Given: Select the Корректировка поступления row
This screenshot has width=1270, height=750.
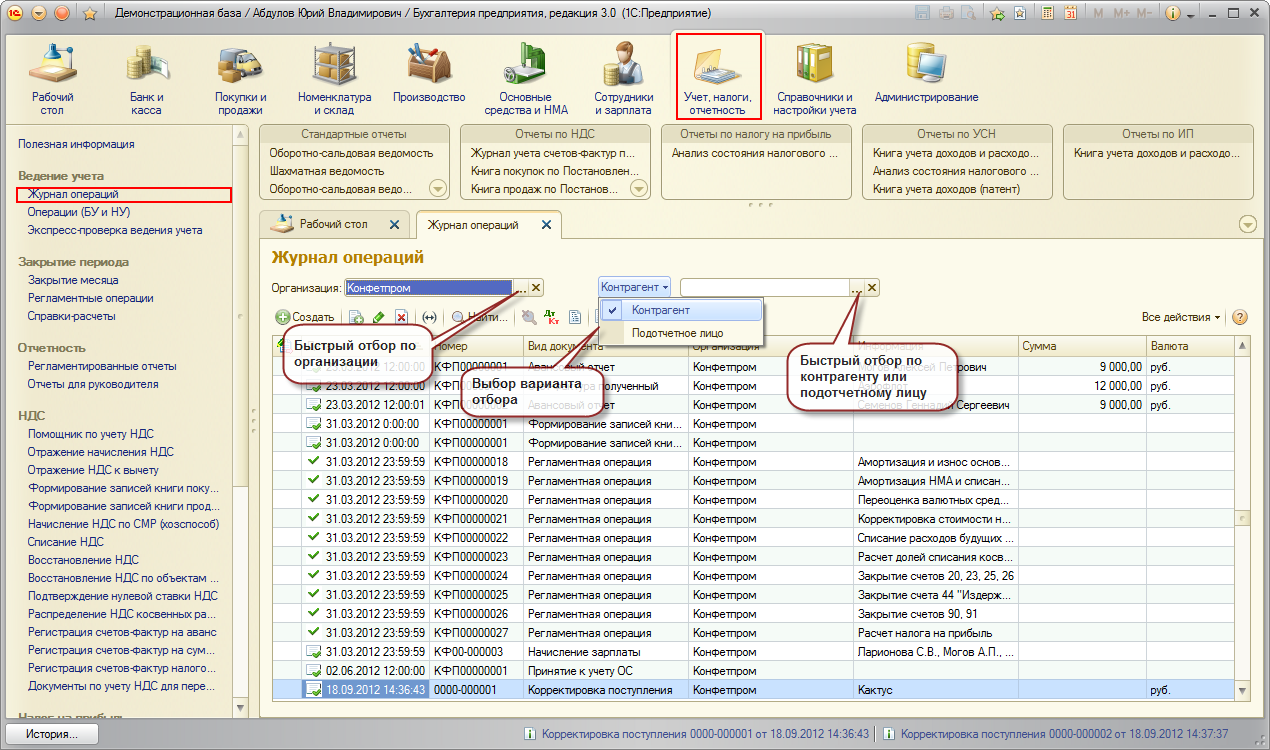Looking at the screenshot, I should (754, 690).
